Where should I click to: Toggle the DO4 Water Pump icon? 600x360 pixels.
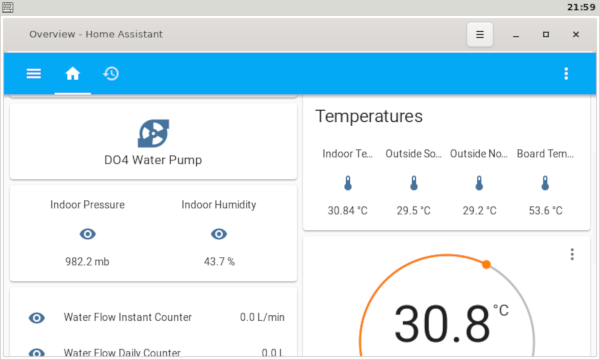tap(153, 134)
